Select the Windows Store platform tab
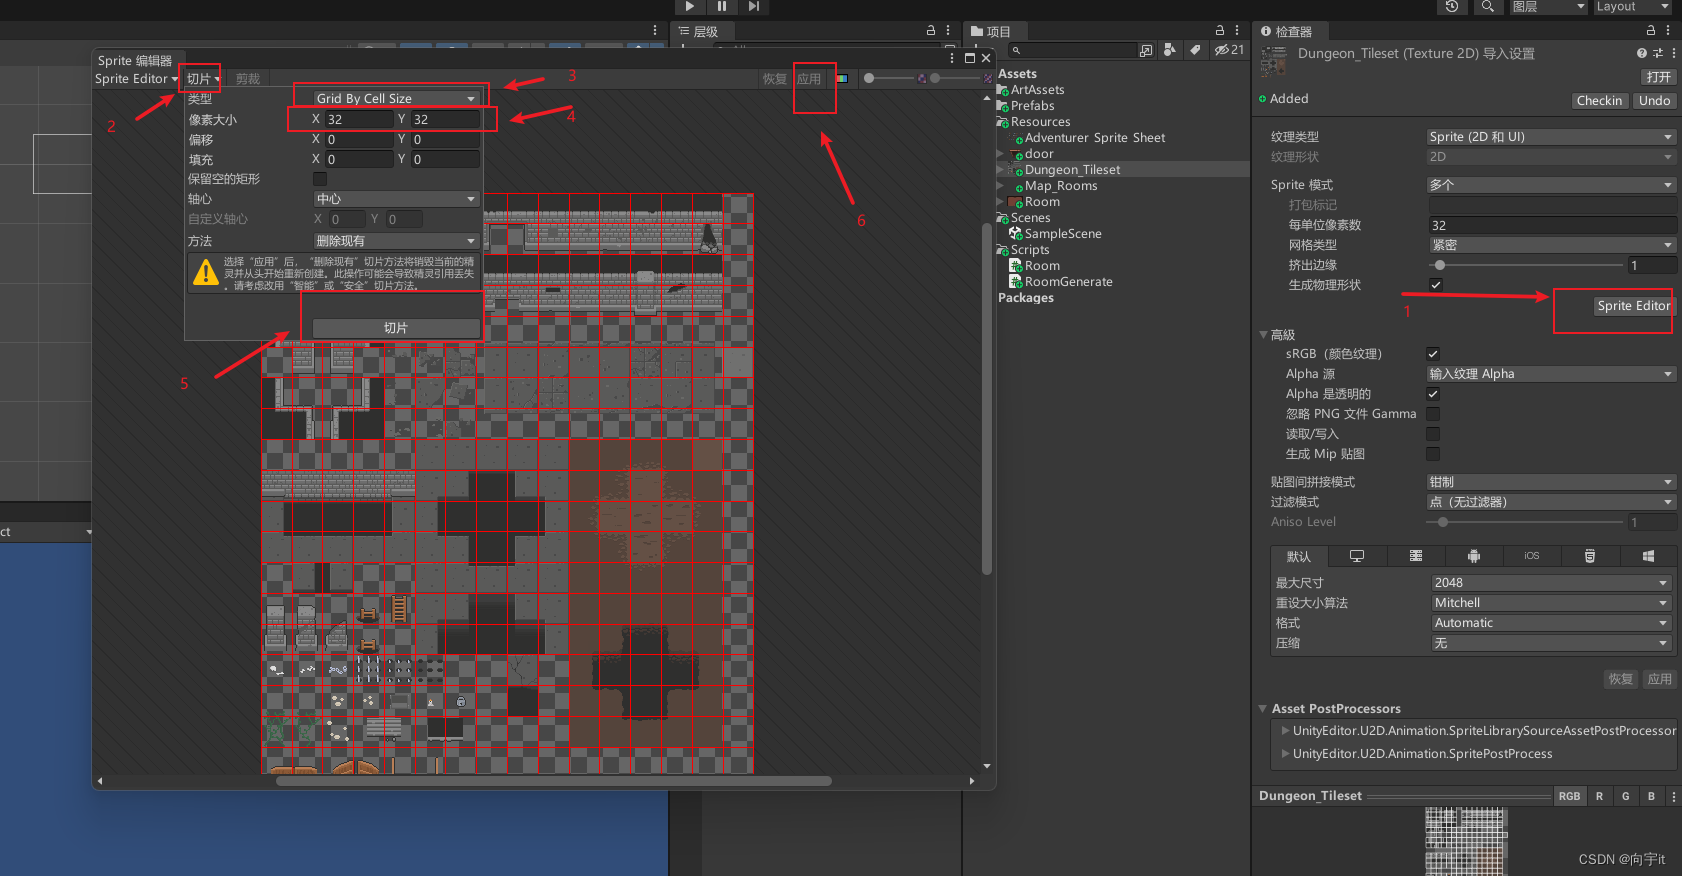Image resolution: width=1682 pixels, height=876 pixels. point(1647,556)
